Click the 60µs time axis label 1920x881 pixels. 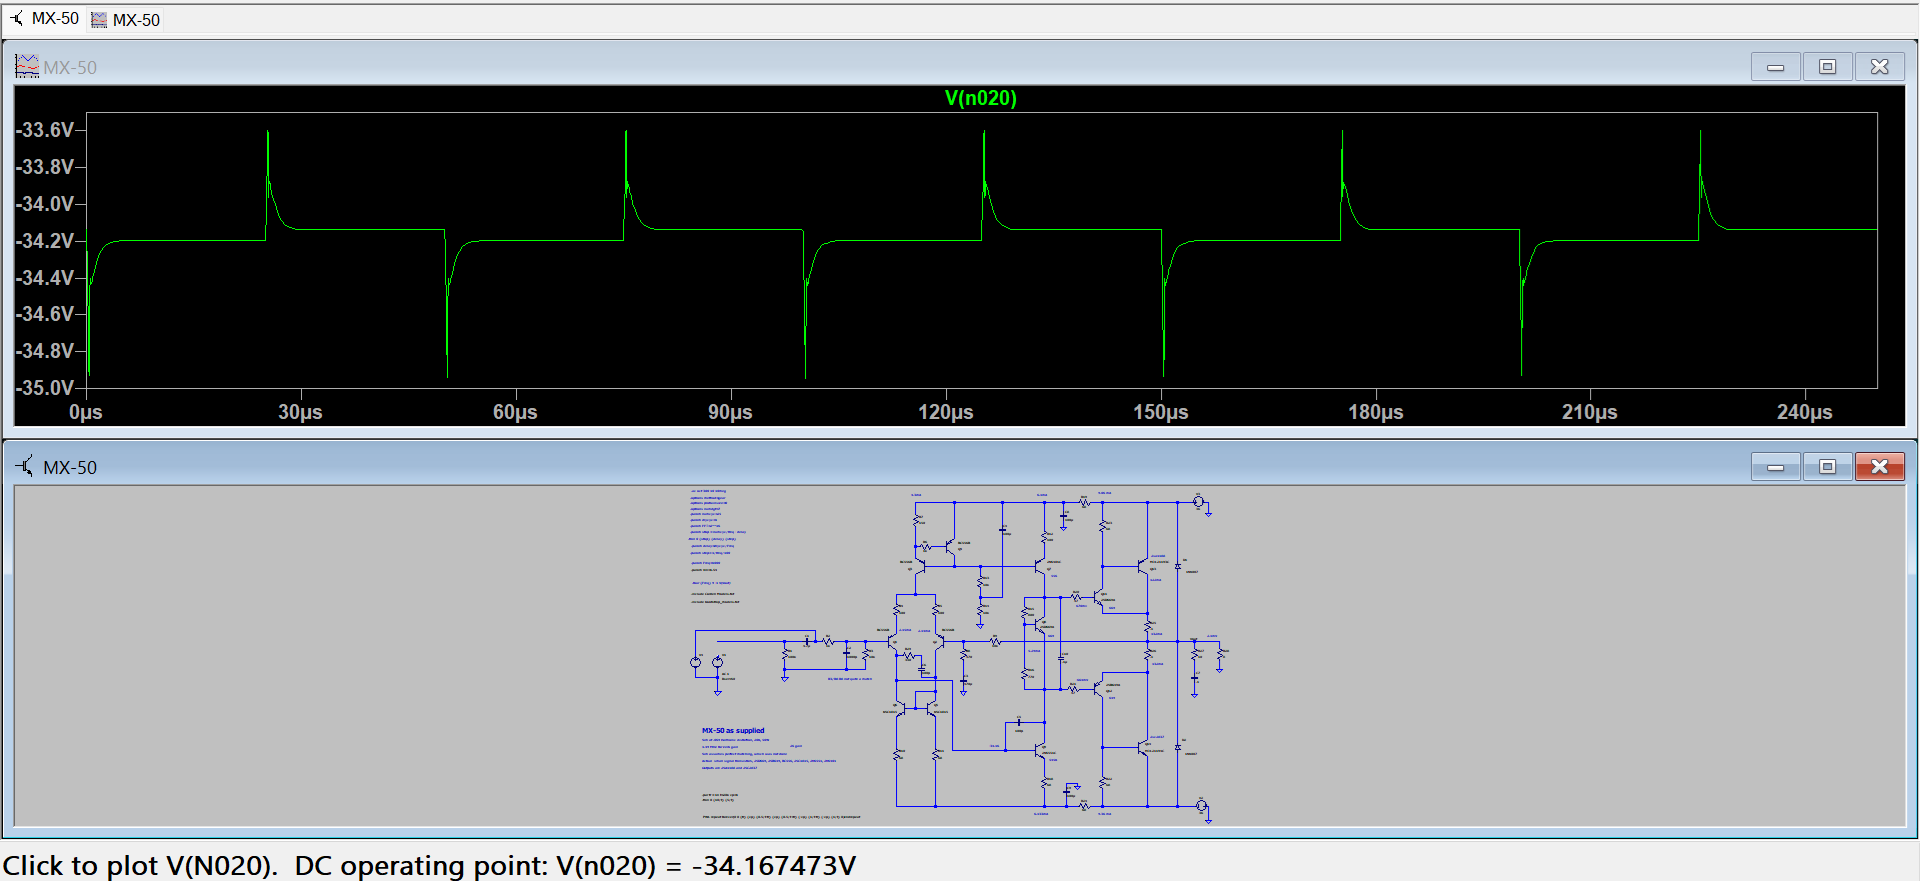click(x=515, y=412)
